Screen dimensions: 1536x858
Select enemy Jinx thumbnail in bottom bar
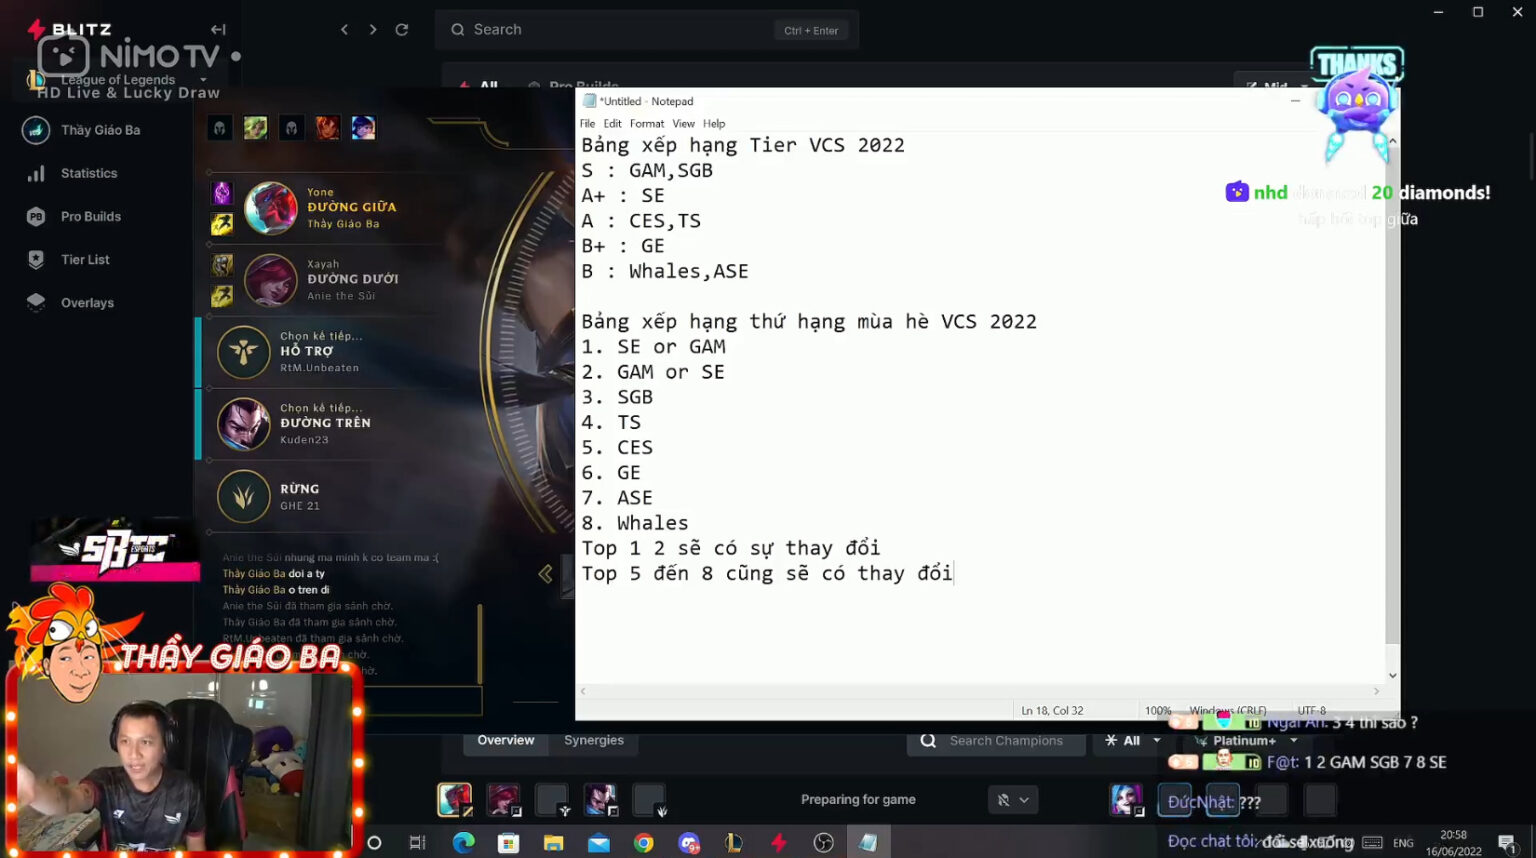tap(1126, 800)
